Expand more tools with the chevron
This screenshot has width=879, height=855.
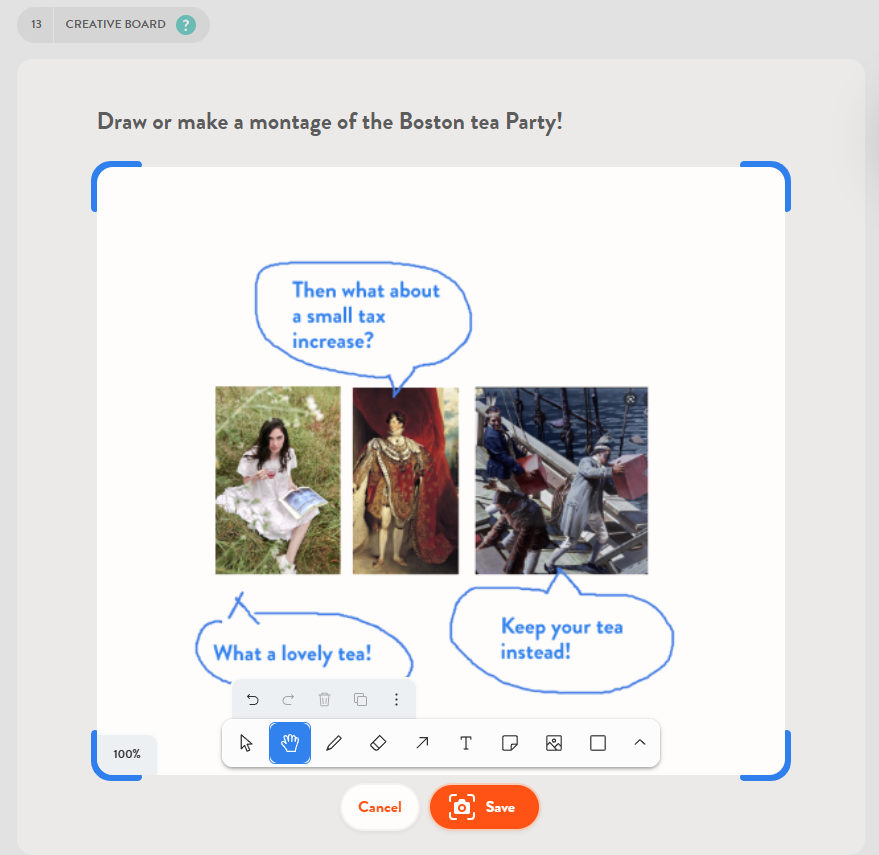[640, 743]
